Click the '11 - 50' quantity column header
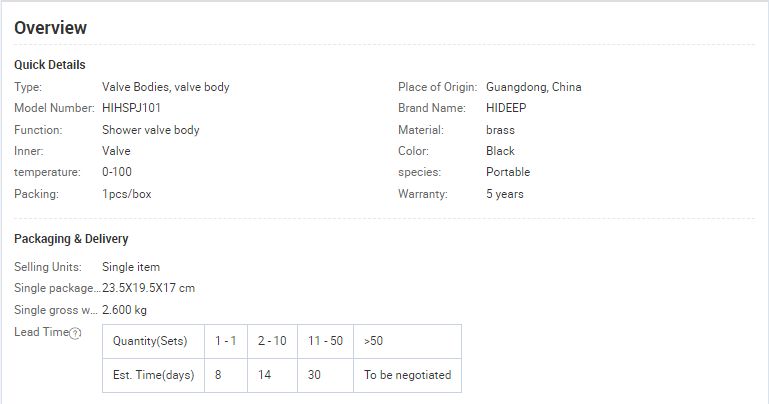Image resolution: width=769 pixels, height=404 pixels. [x=325, y=341]
